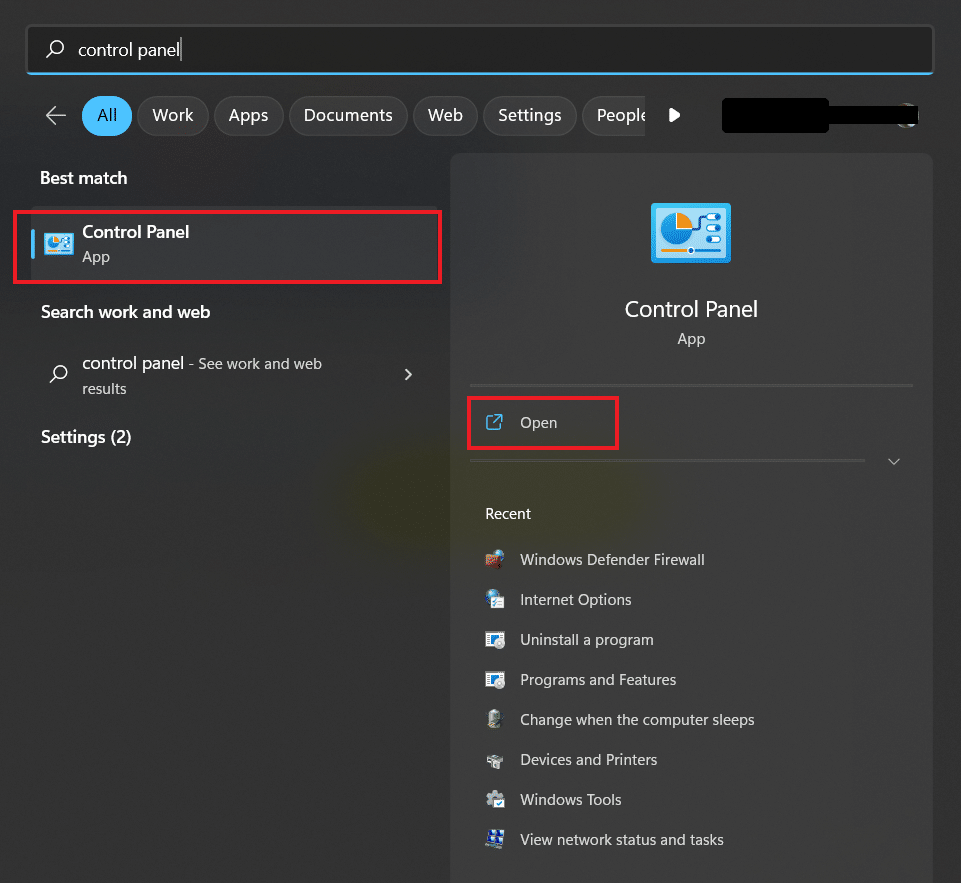Open Internet Options from Recent

(575, 599)
